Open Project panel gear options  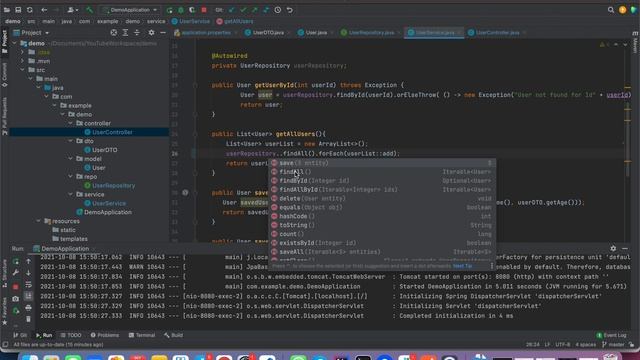[151, 33]
